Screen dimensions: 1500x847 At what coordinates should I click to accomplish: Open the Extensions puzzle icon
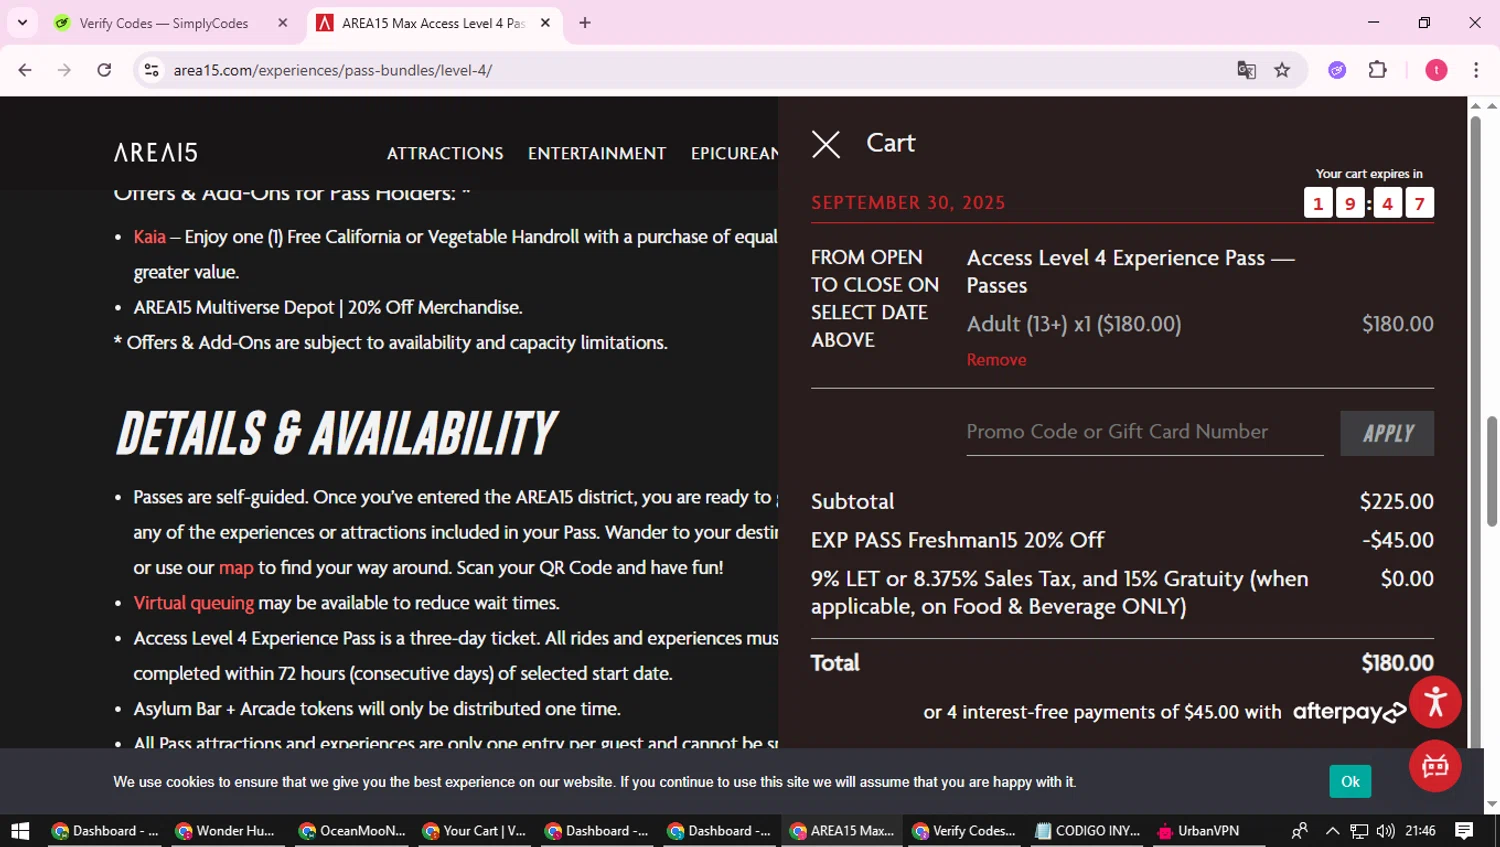[x=1377, y=70]
